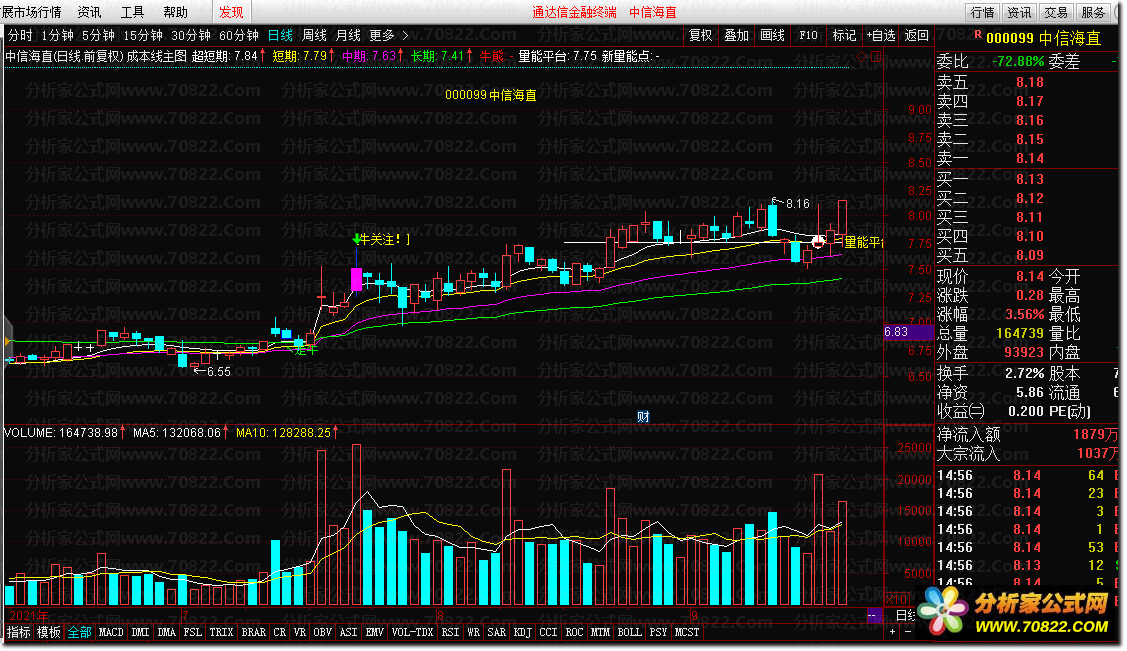Click the 委比 -72.88% value
Viewport: 1127px width, 651px height.
pyautogui.click(x=1017, y=62)
